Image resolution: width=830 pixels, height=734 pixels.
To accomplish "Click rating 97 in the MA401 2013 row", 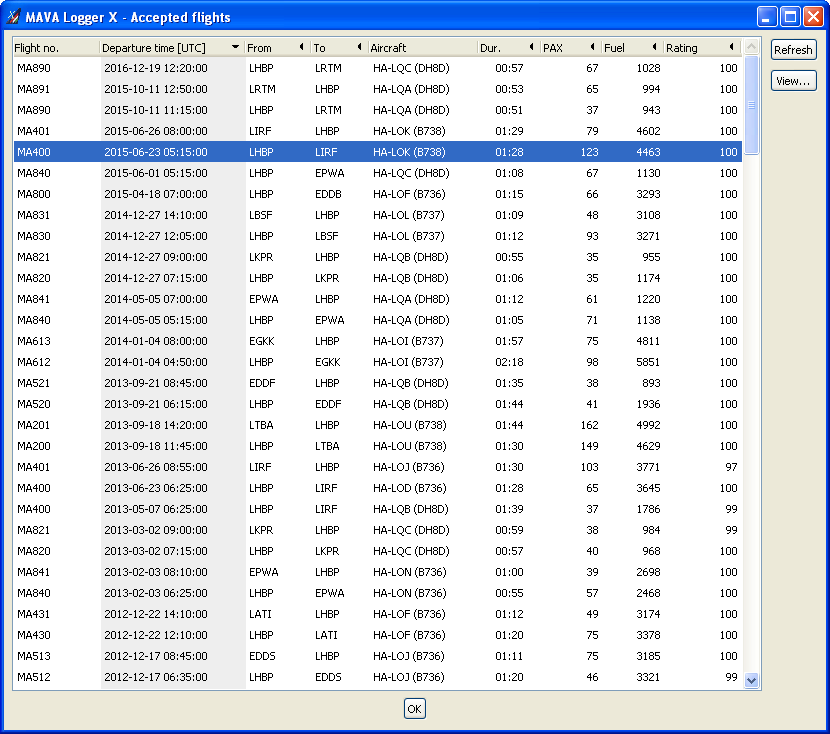I will click(731, 467).
